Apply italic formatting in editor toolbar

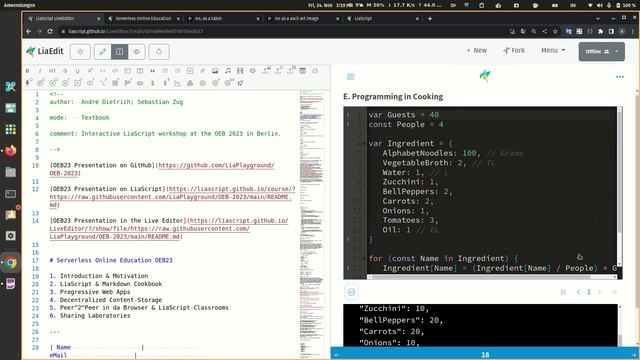coord(40,71)
